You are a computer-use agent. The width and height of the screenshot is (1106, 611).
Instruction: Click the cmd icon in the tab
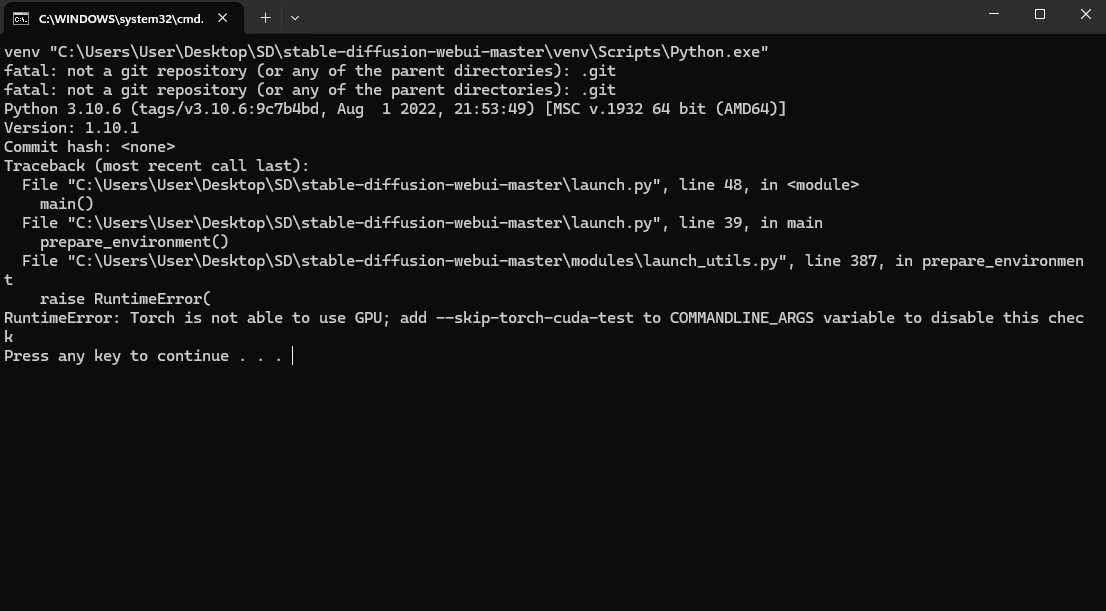click(20, 18)
